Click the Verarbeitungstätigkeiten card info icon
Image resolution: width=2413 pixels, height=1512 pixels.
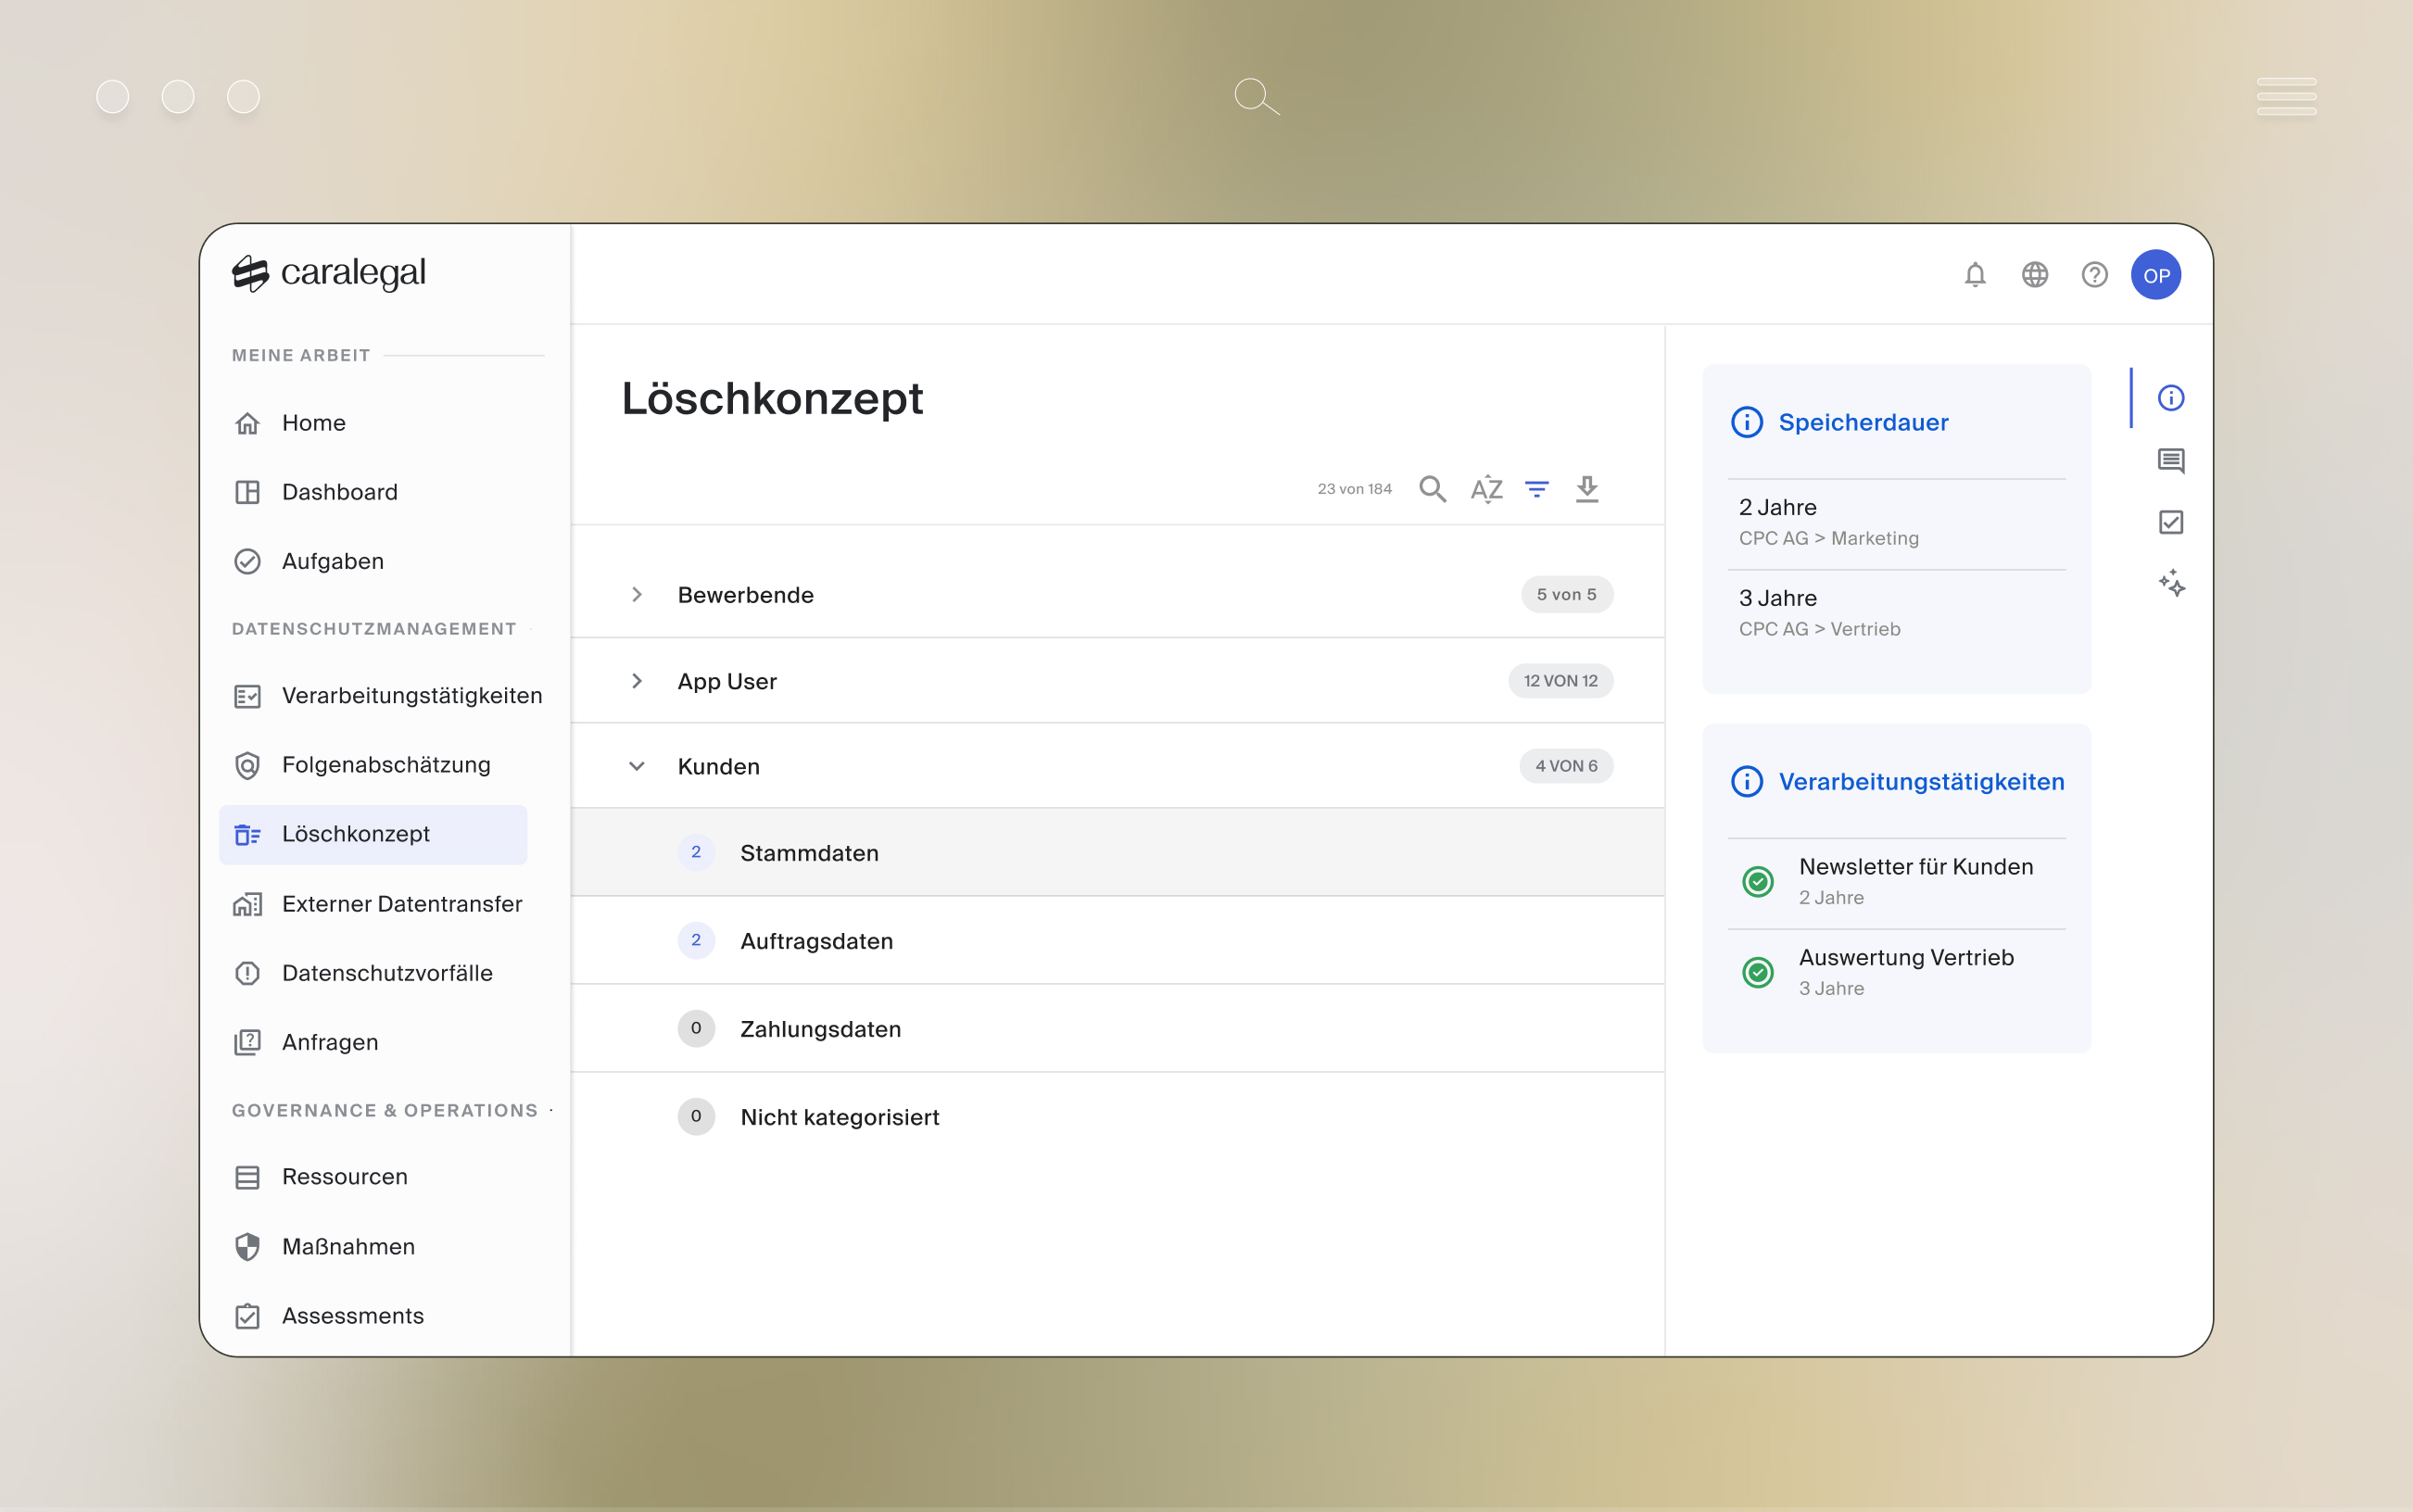coord(1746,781)
